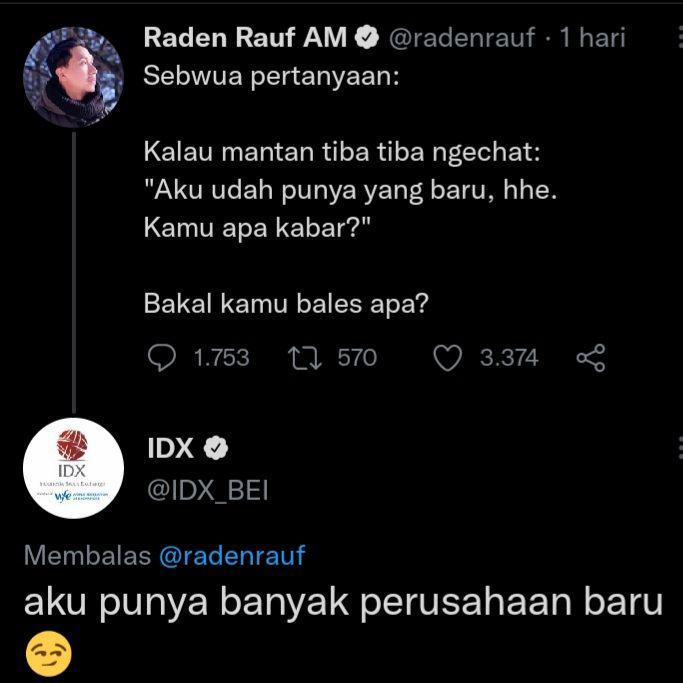683x683 pixels.
Task: Open more options on Raden Rauf's tweet
Action: 680,37
